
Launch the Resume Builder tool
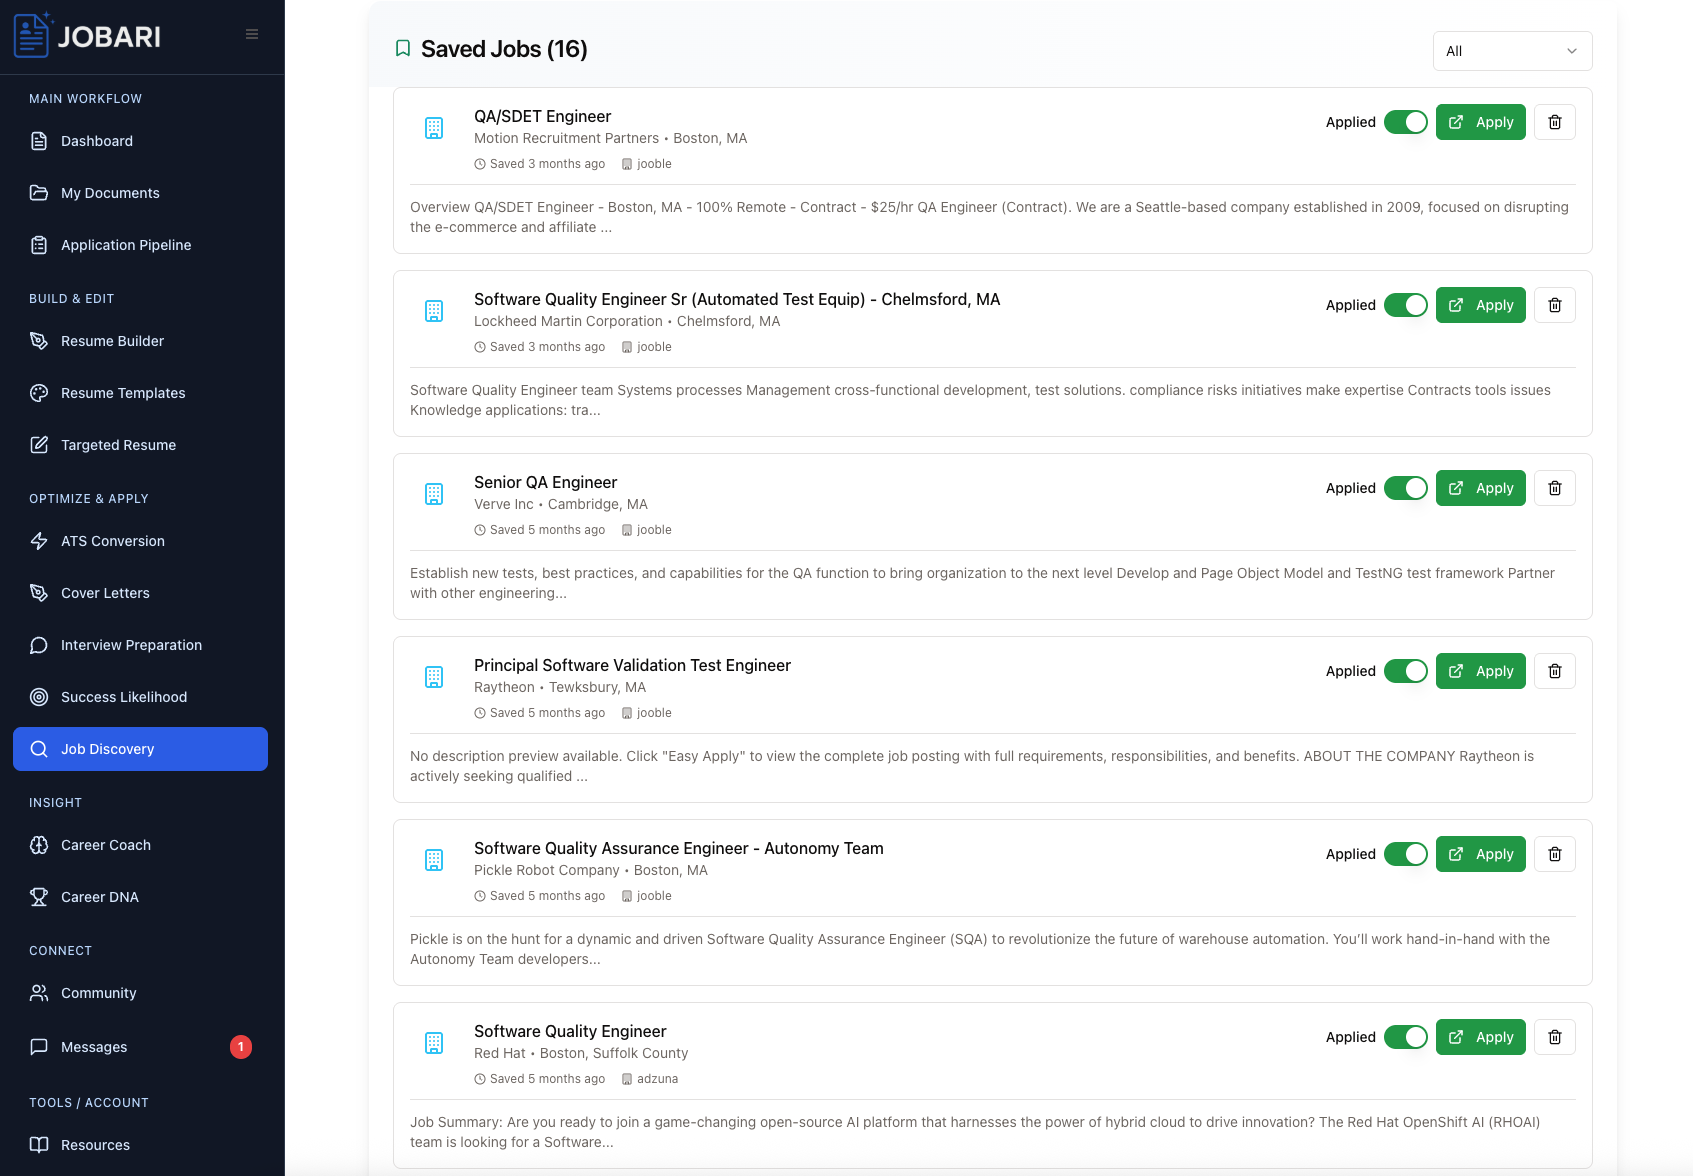pos(112,341)
